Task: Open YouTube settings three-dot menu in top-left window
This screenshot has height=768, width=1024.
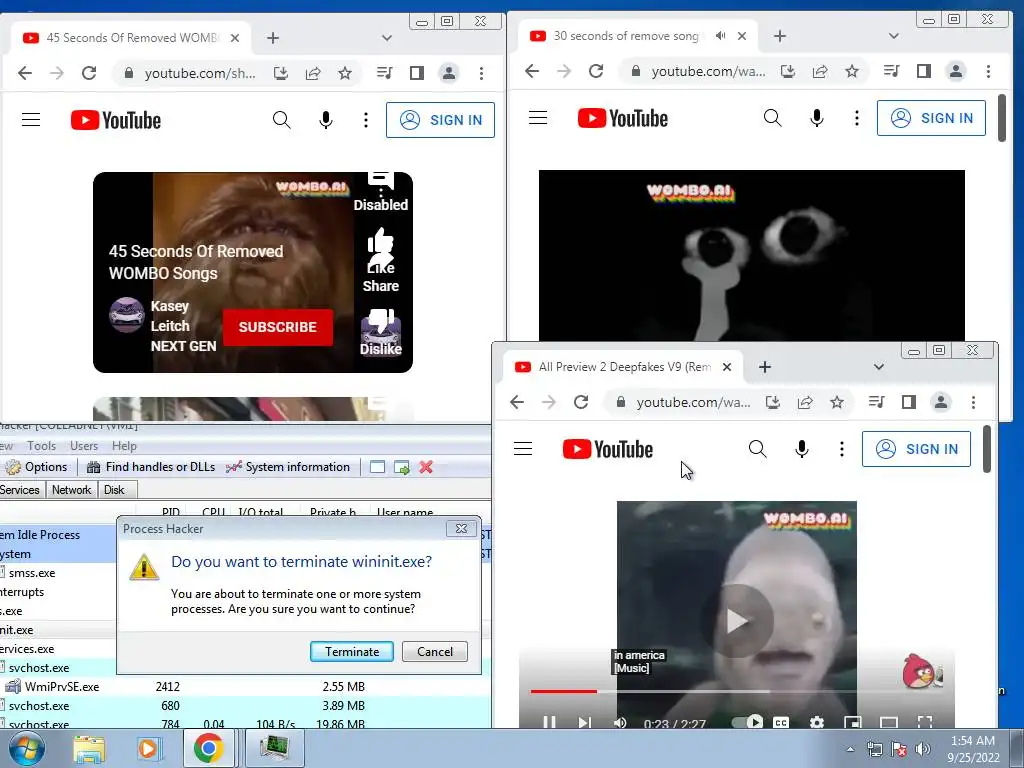Action: tap(366, 120)
